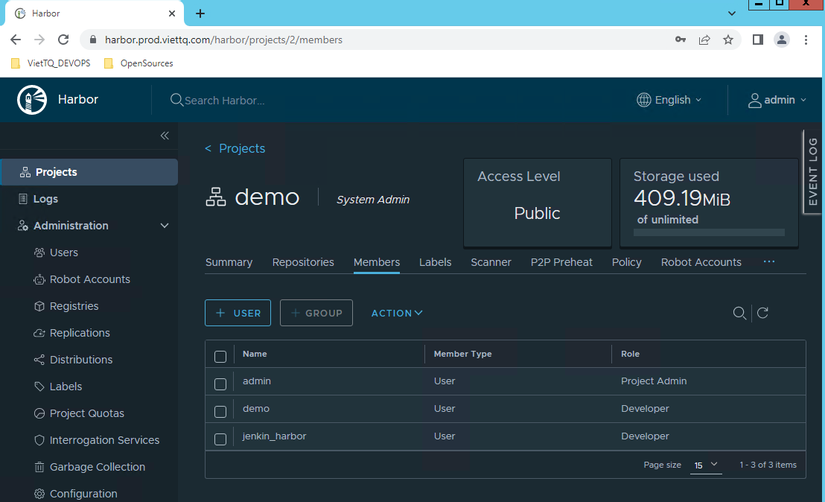
Task: Click the member list search magnifier icon
Action: [739, 313]
